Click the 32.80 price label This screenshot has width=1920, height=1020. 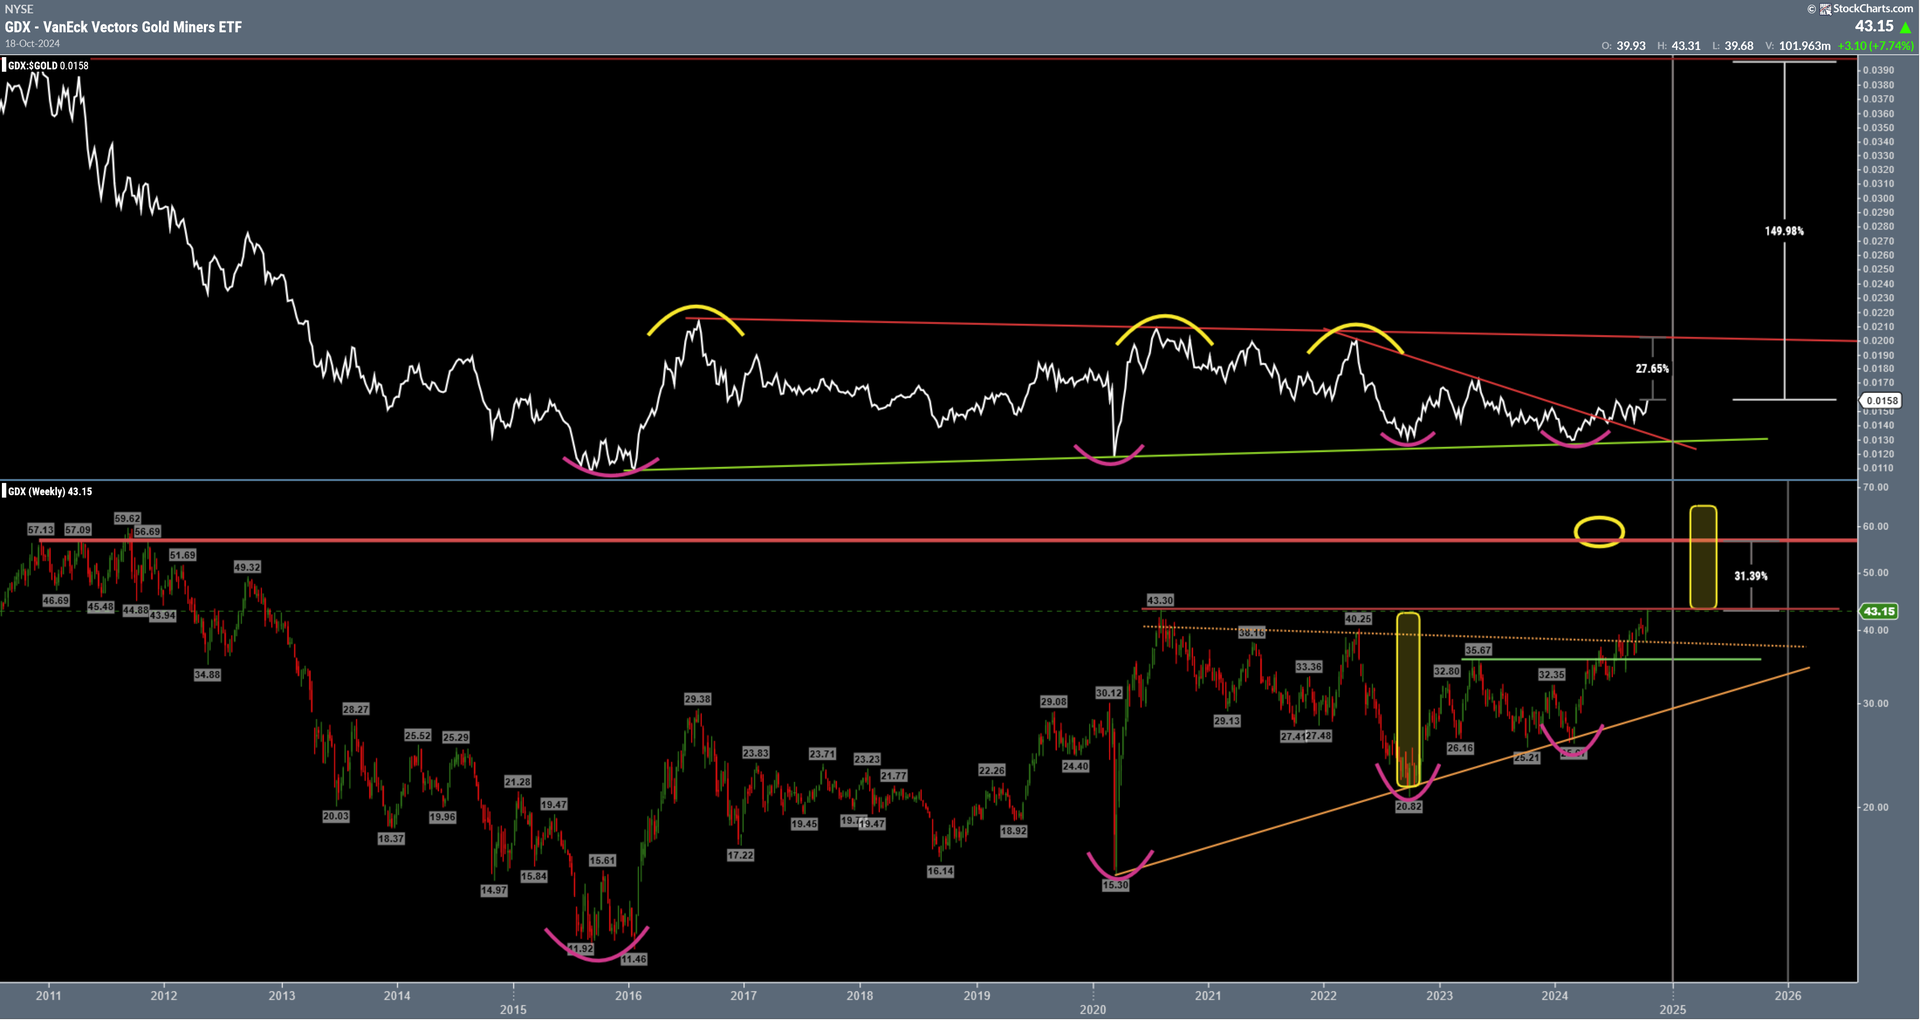1447,671
